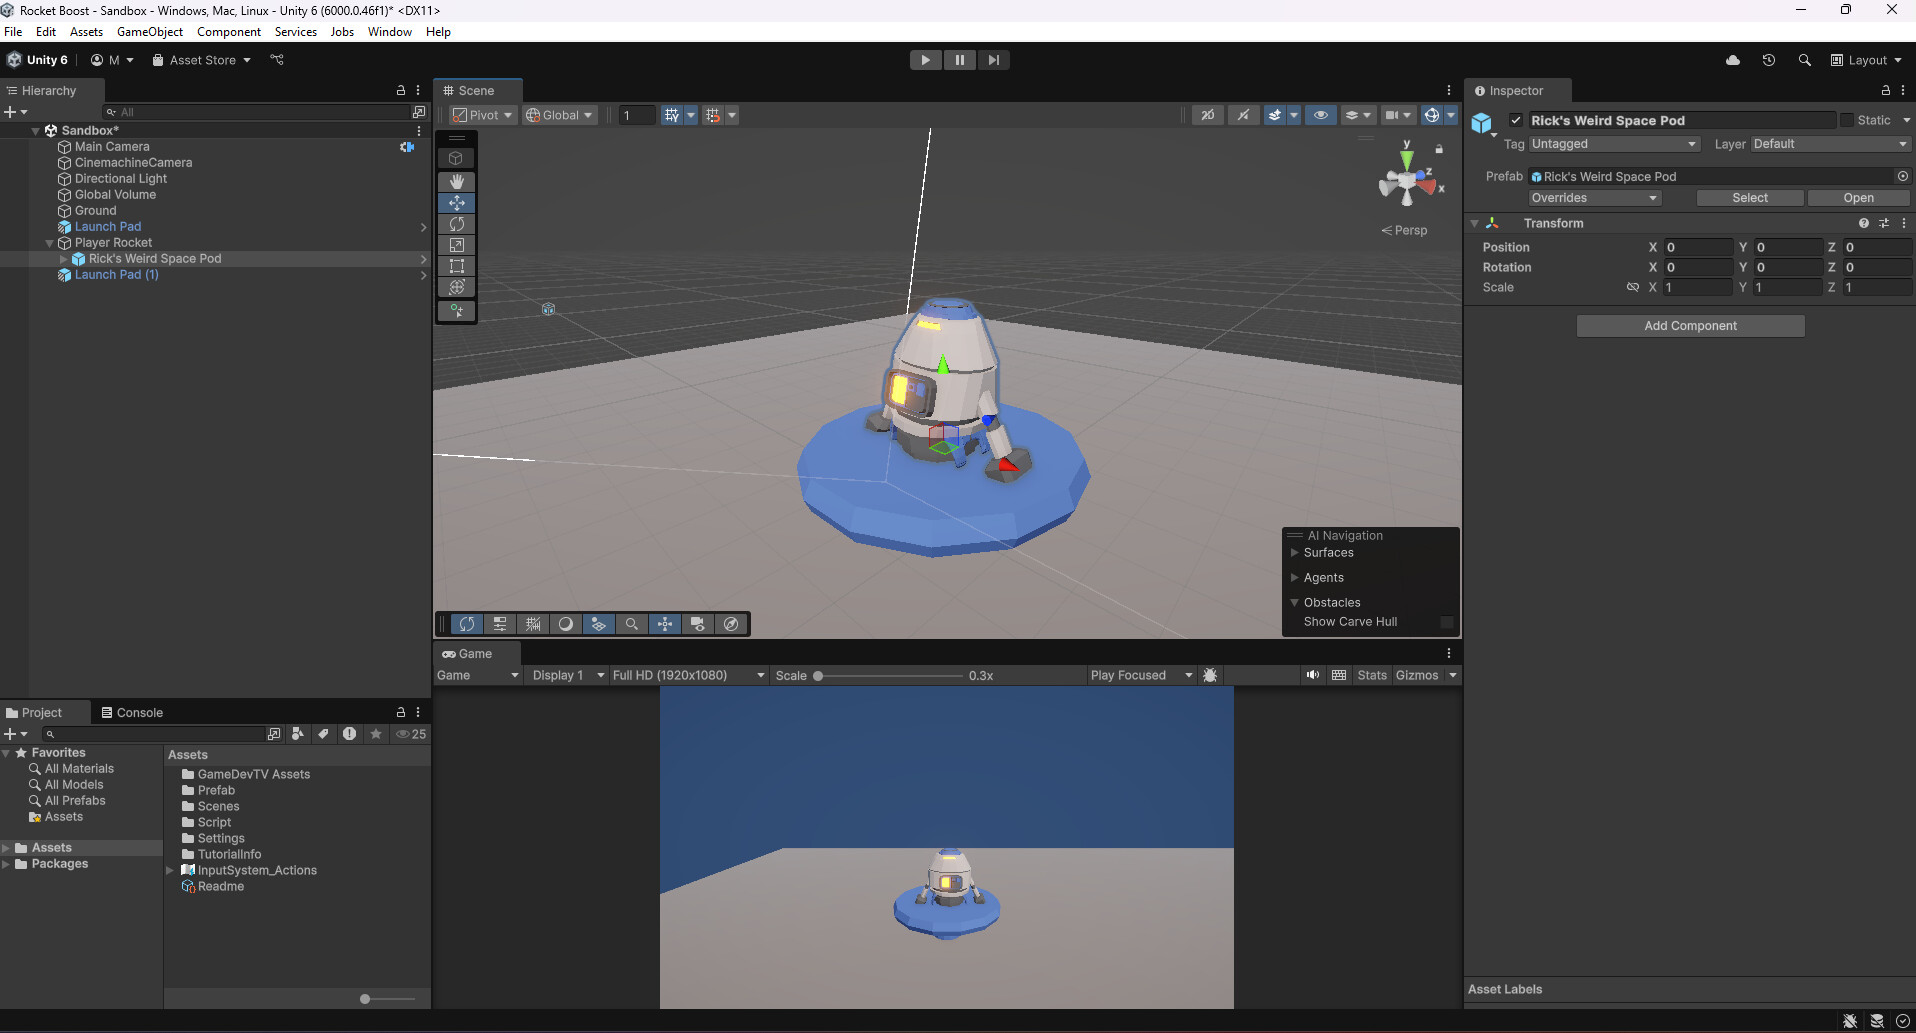Select the Hand view tool

456,181
